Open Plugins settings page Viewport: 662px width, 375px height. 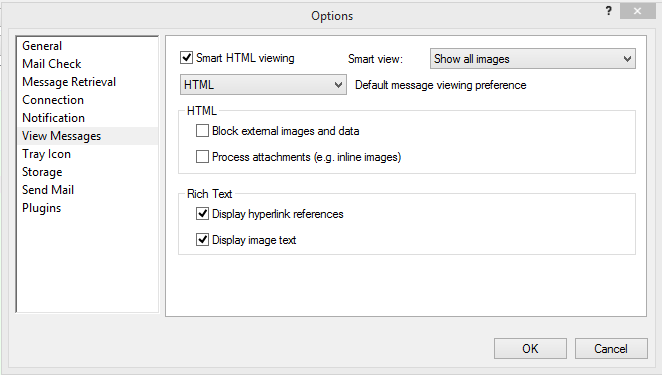pos(41,208)
